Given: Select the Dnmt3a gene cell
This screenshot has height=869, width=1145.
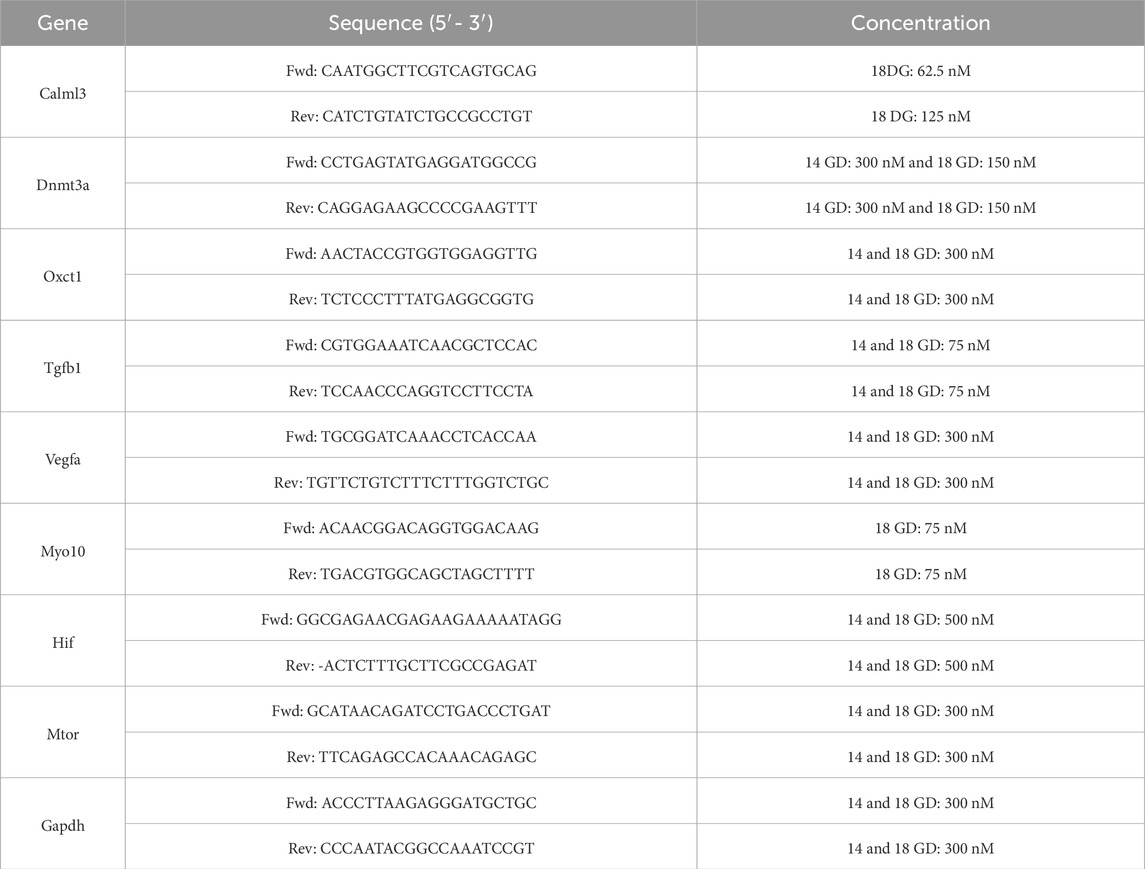Looking at the screenshot, I should coord(62,184).
